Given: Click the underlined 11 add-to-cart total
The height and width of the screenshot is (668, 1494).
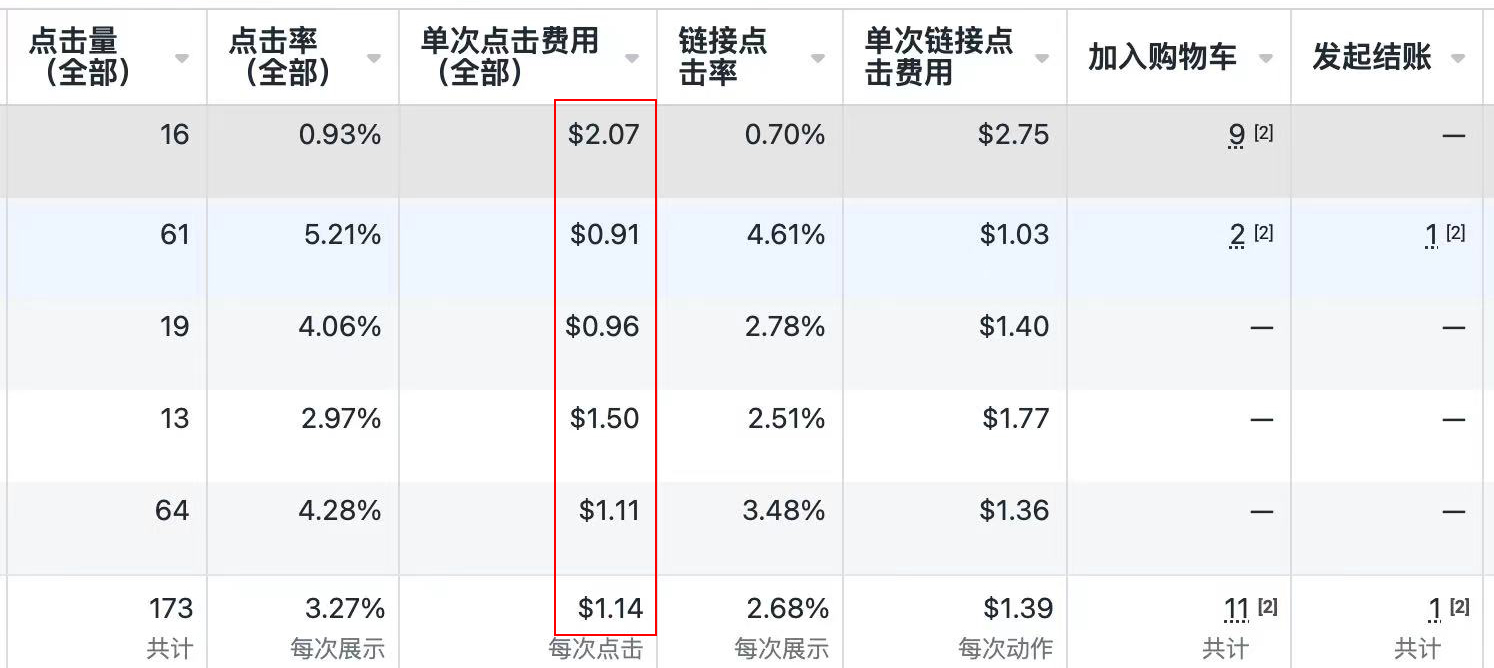Looking at the screenshot, I should click(x=1237, y=608).
